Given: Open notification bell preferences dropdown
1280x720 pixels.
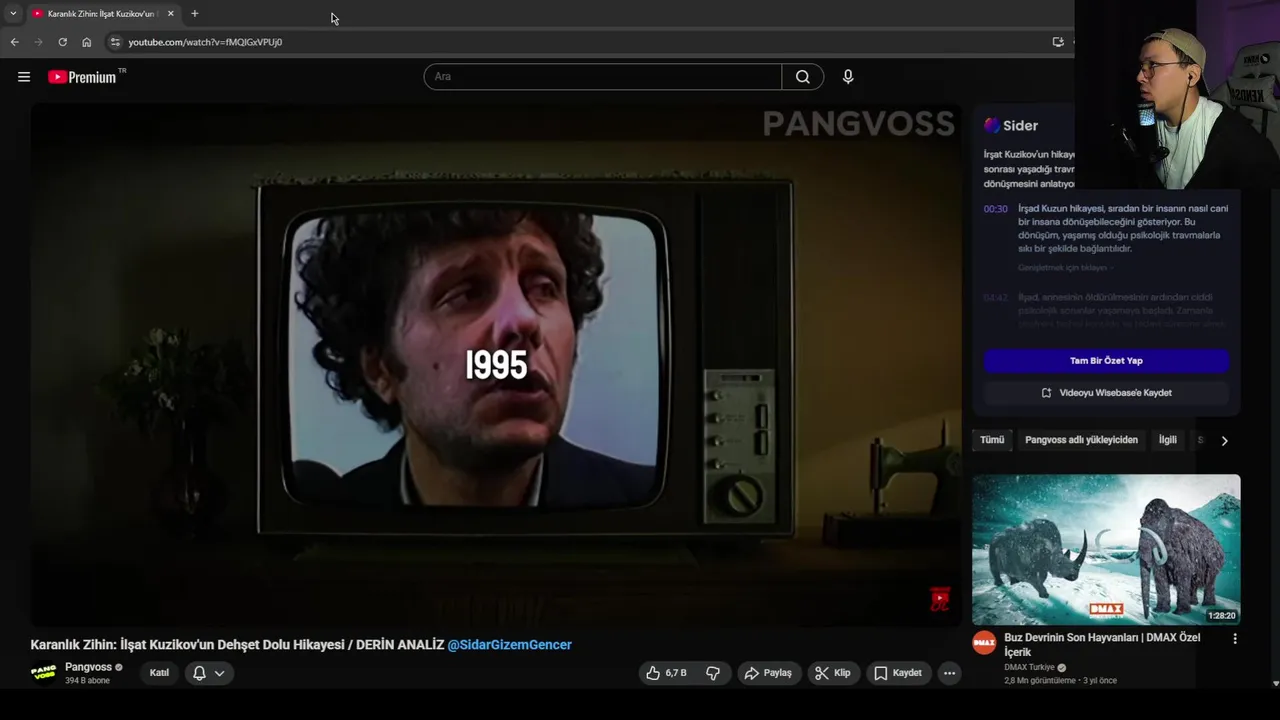Looking at the screenshot, I should point(209,673).
